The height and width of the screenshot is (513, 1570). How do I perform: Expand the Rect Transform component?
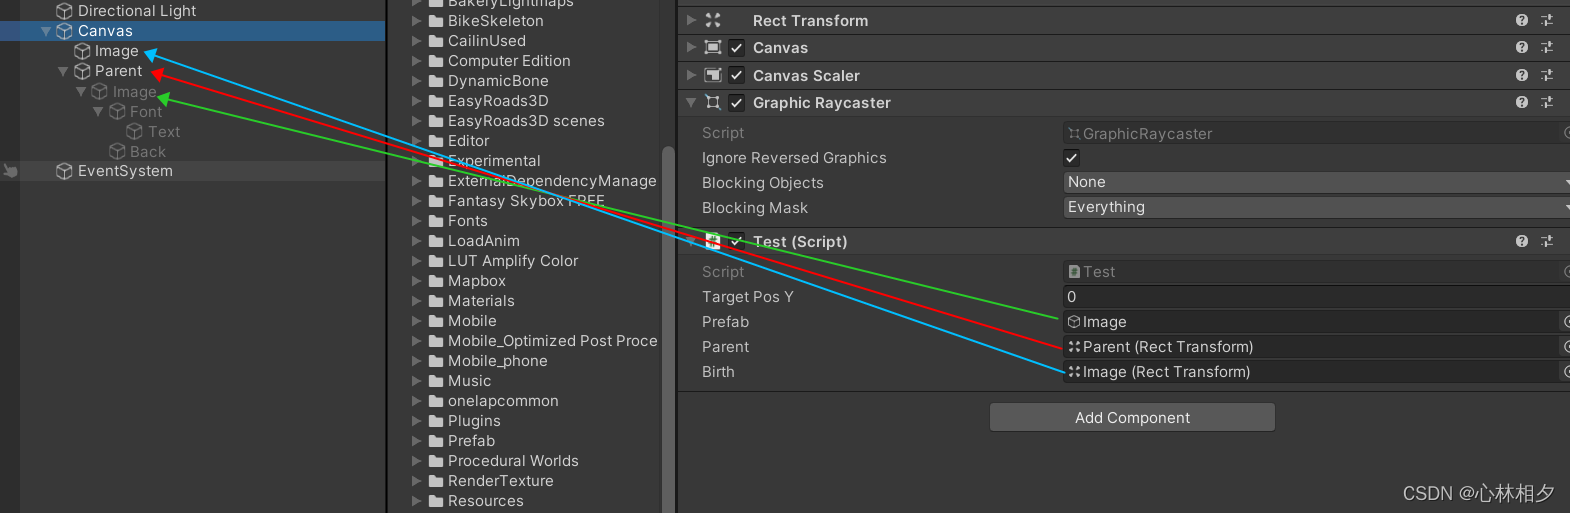(x=691, y=20)
